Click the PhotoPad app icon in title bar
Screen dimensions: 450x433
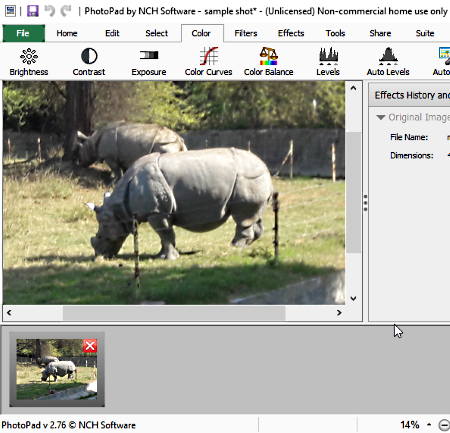coord(10,11)
